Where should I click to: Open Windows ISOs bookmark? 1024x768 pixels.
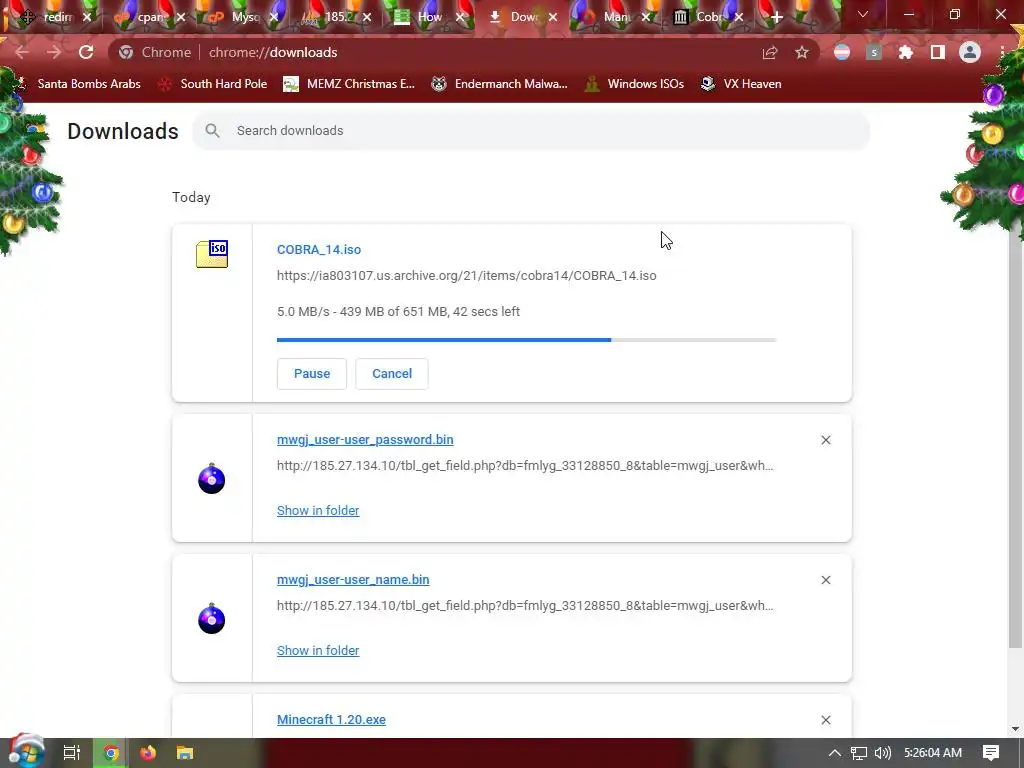coord(634,84)
